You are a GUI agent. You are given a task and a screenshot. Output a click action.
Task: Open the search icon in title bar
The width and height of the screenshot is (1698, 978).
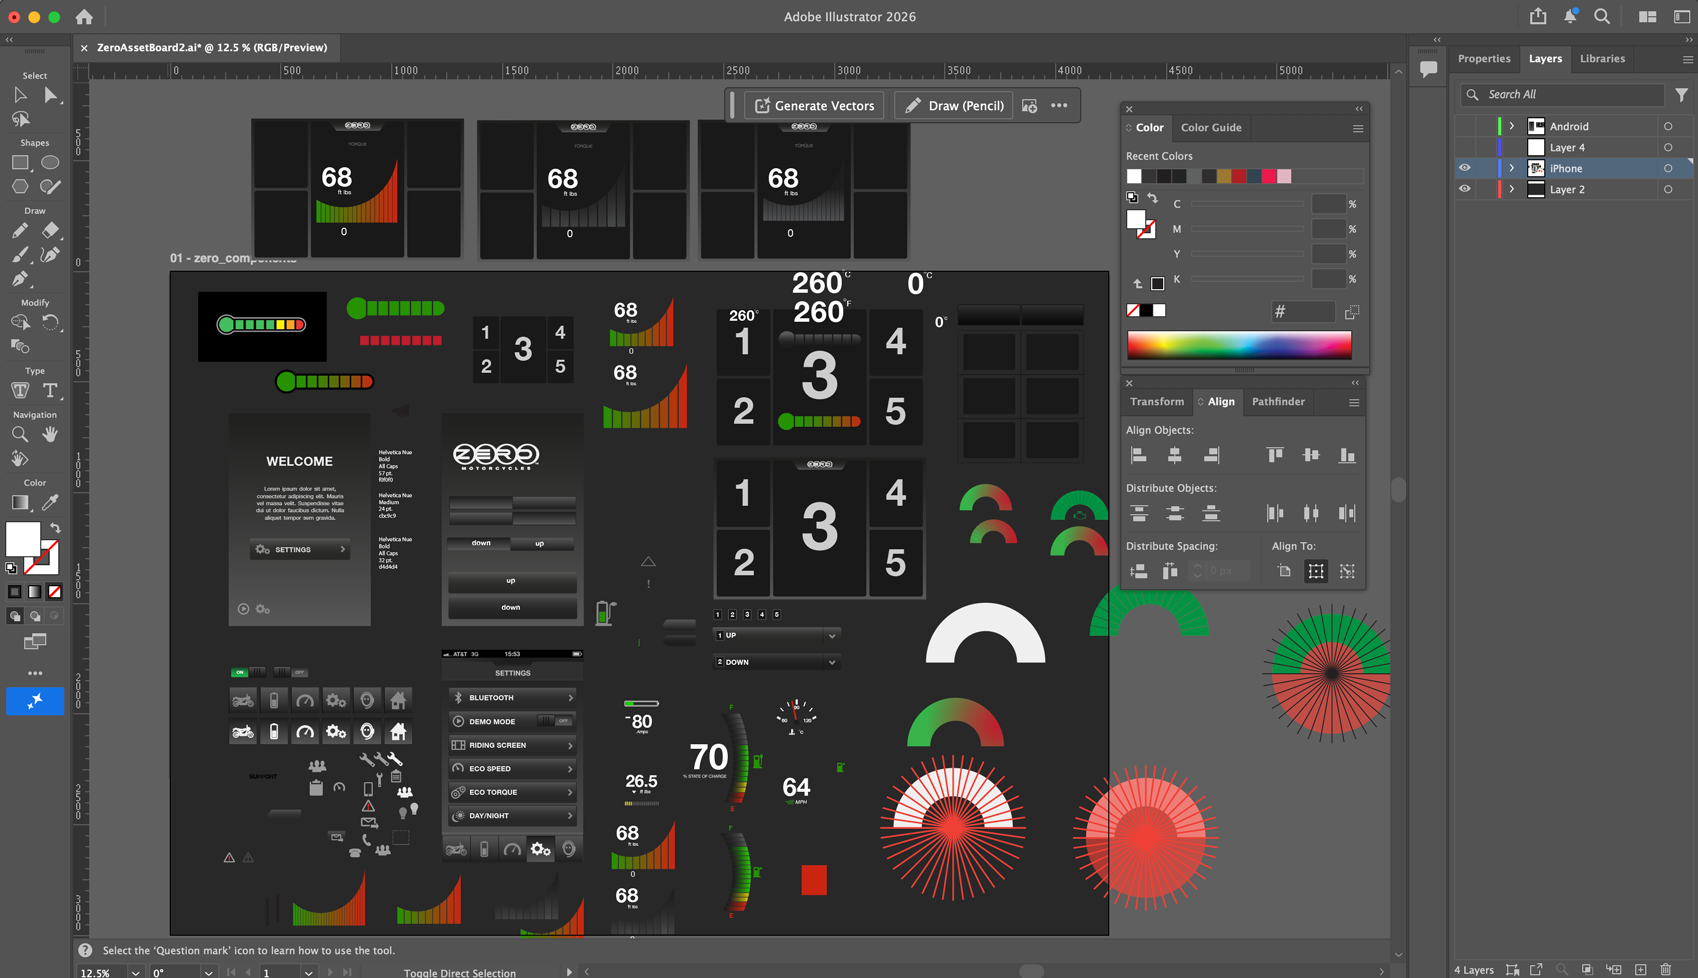coord(1602,17)
